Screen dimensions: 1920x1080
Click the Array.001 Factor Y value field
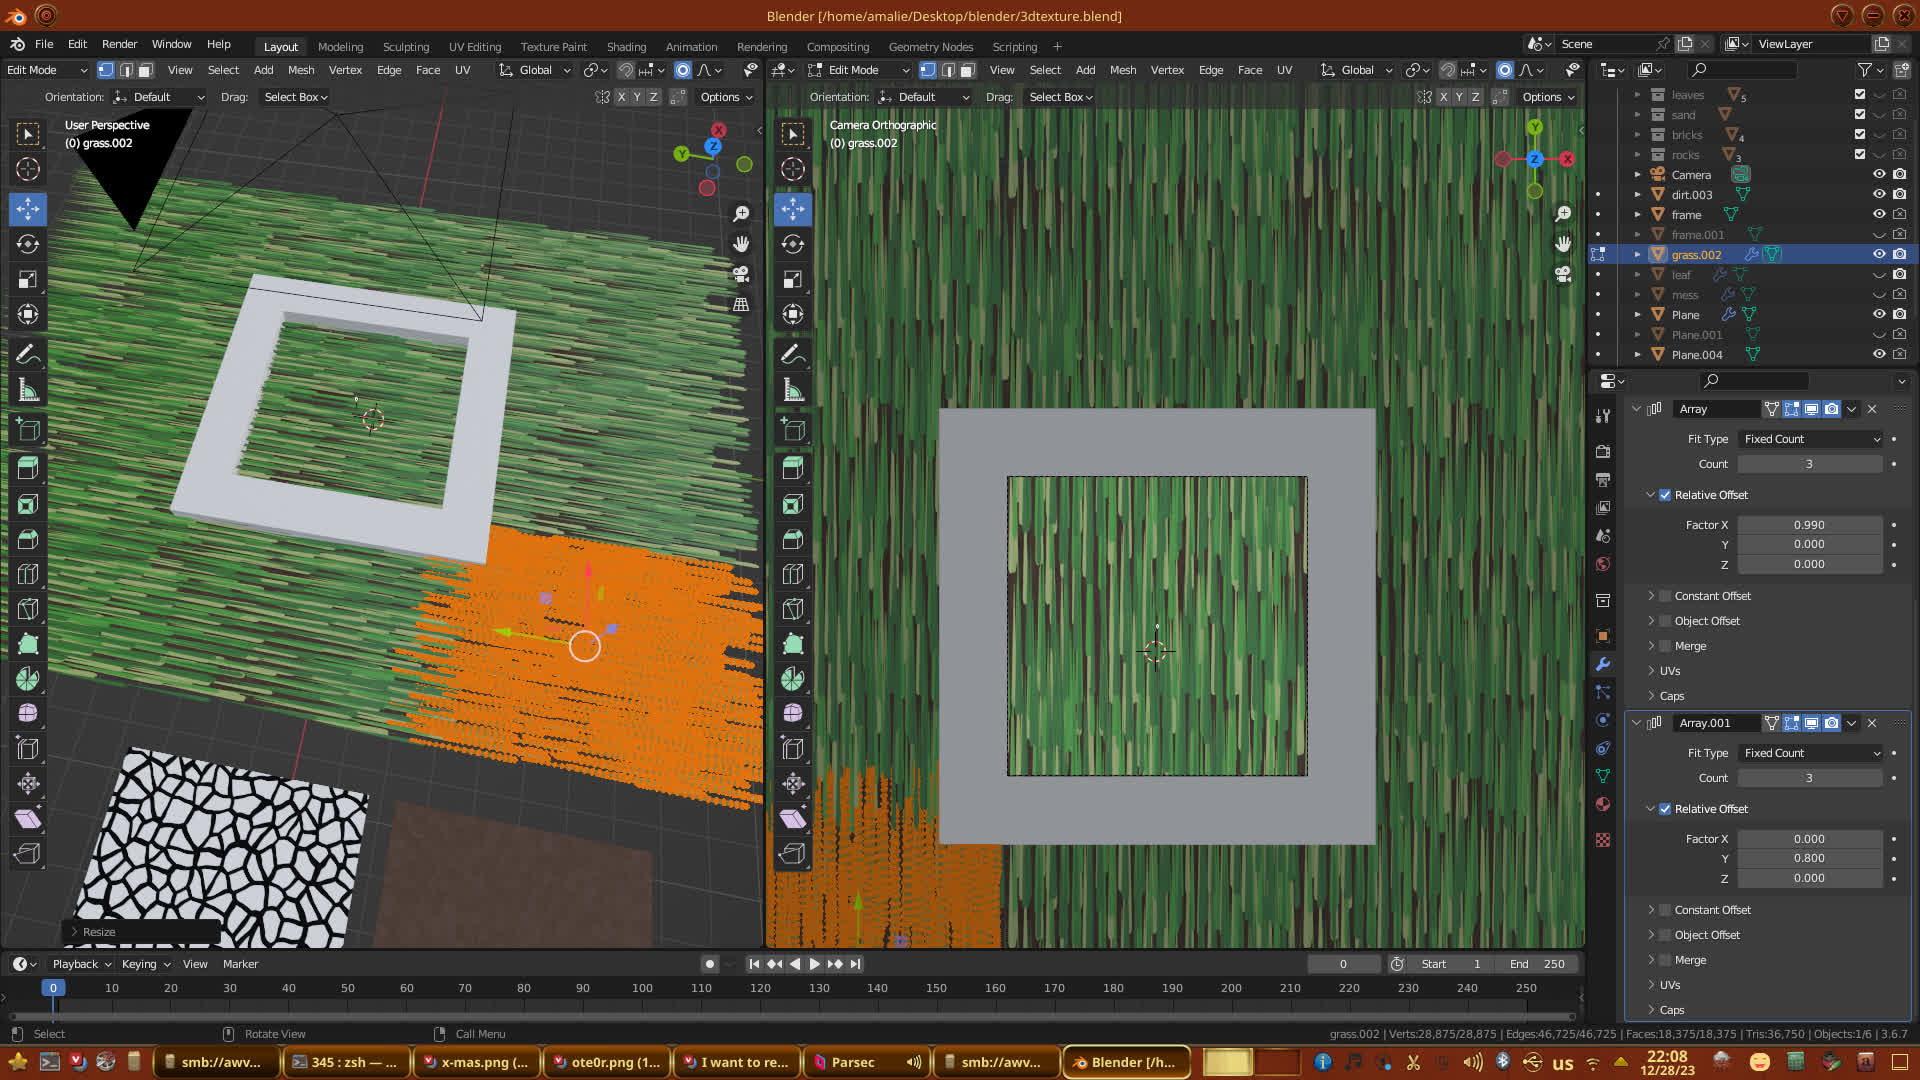1808,858
